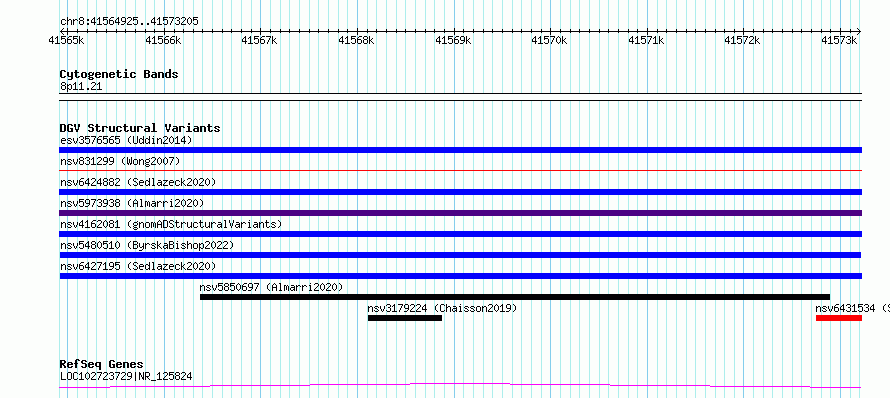Click the 41566k ruler position
This screenshot has height=398, width=890.
pos(163,40)
